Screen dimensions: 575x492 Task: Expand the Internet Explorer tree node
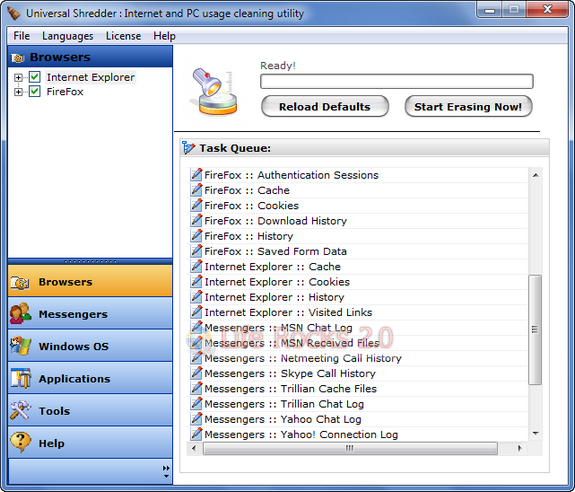tap(18, 77)
